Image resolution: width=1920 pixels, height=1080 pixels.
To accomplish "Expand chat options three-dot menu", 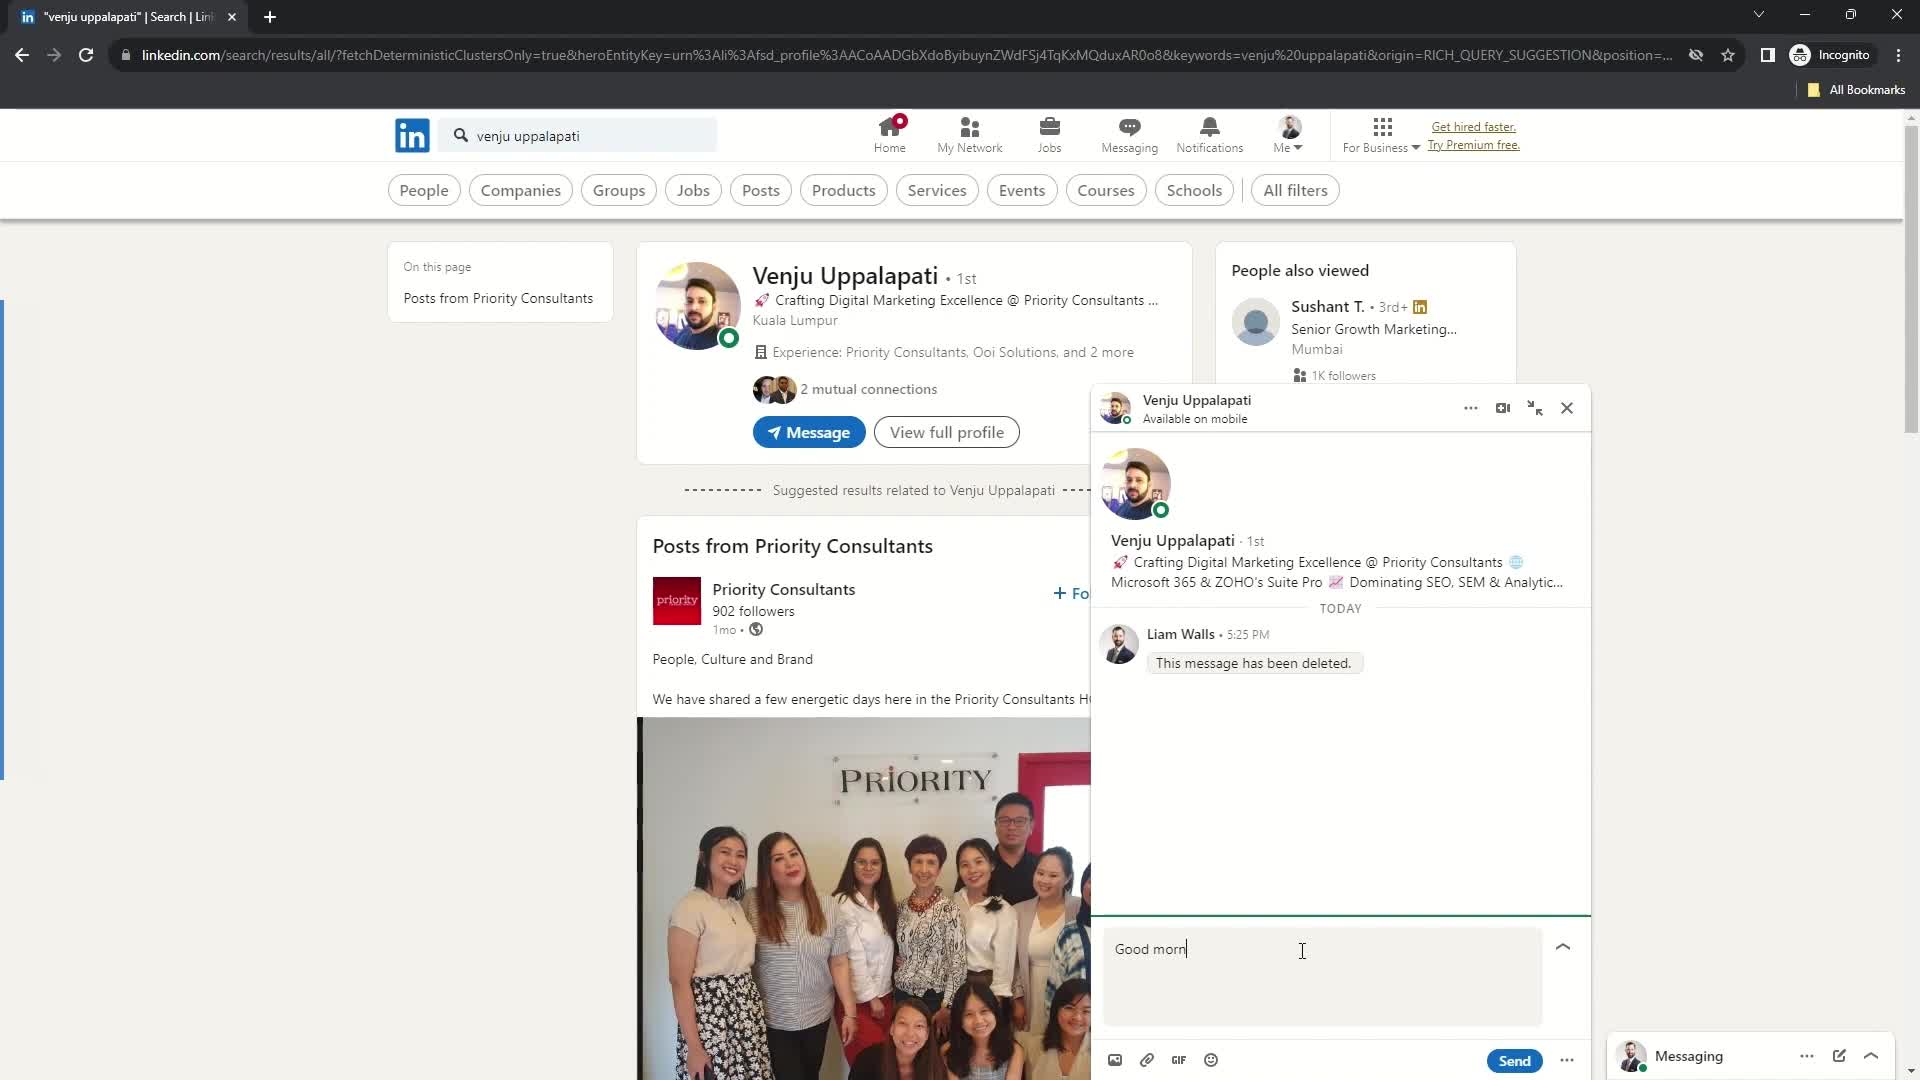I will [1470, 407].
